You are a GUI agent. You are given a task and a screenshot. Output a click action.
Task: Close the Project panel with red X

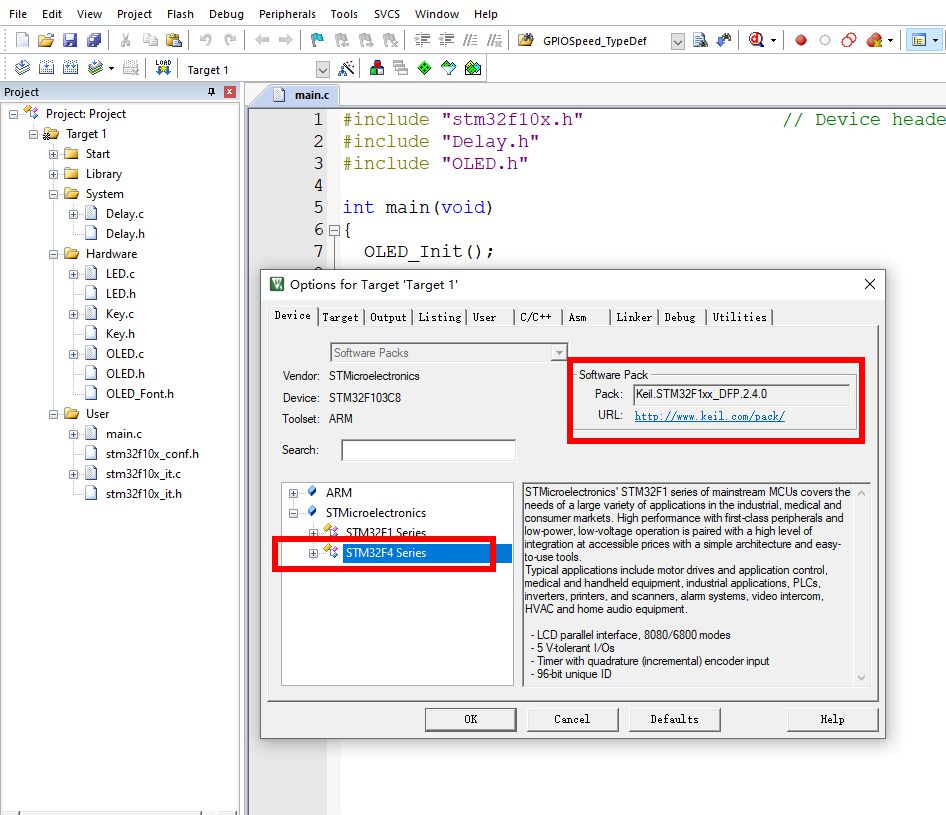click(x=229, y=92)
